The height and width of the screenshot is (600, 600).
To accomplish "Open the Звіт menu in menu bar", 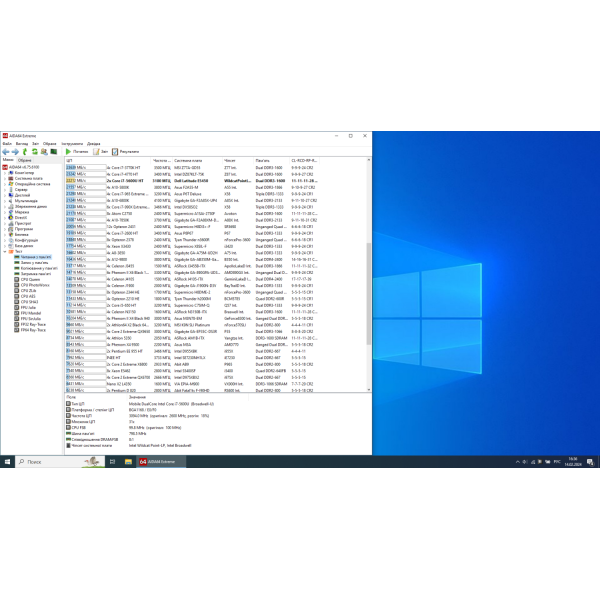I will pyautogui.click(x=36, y=144).
